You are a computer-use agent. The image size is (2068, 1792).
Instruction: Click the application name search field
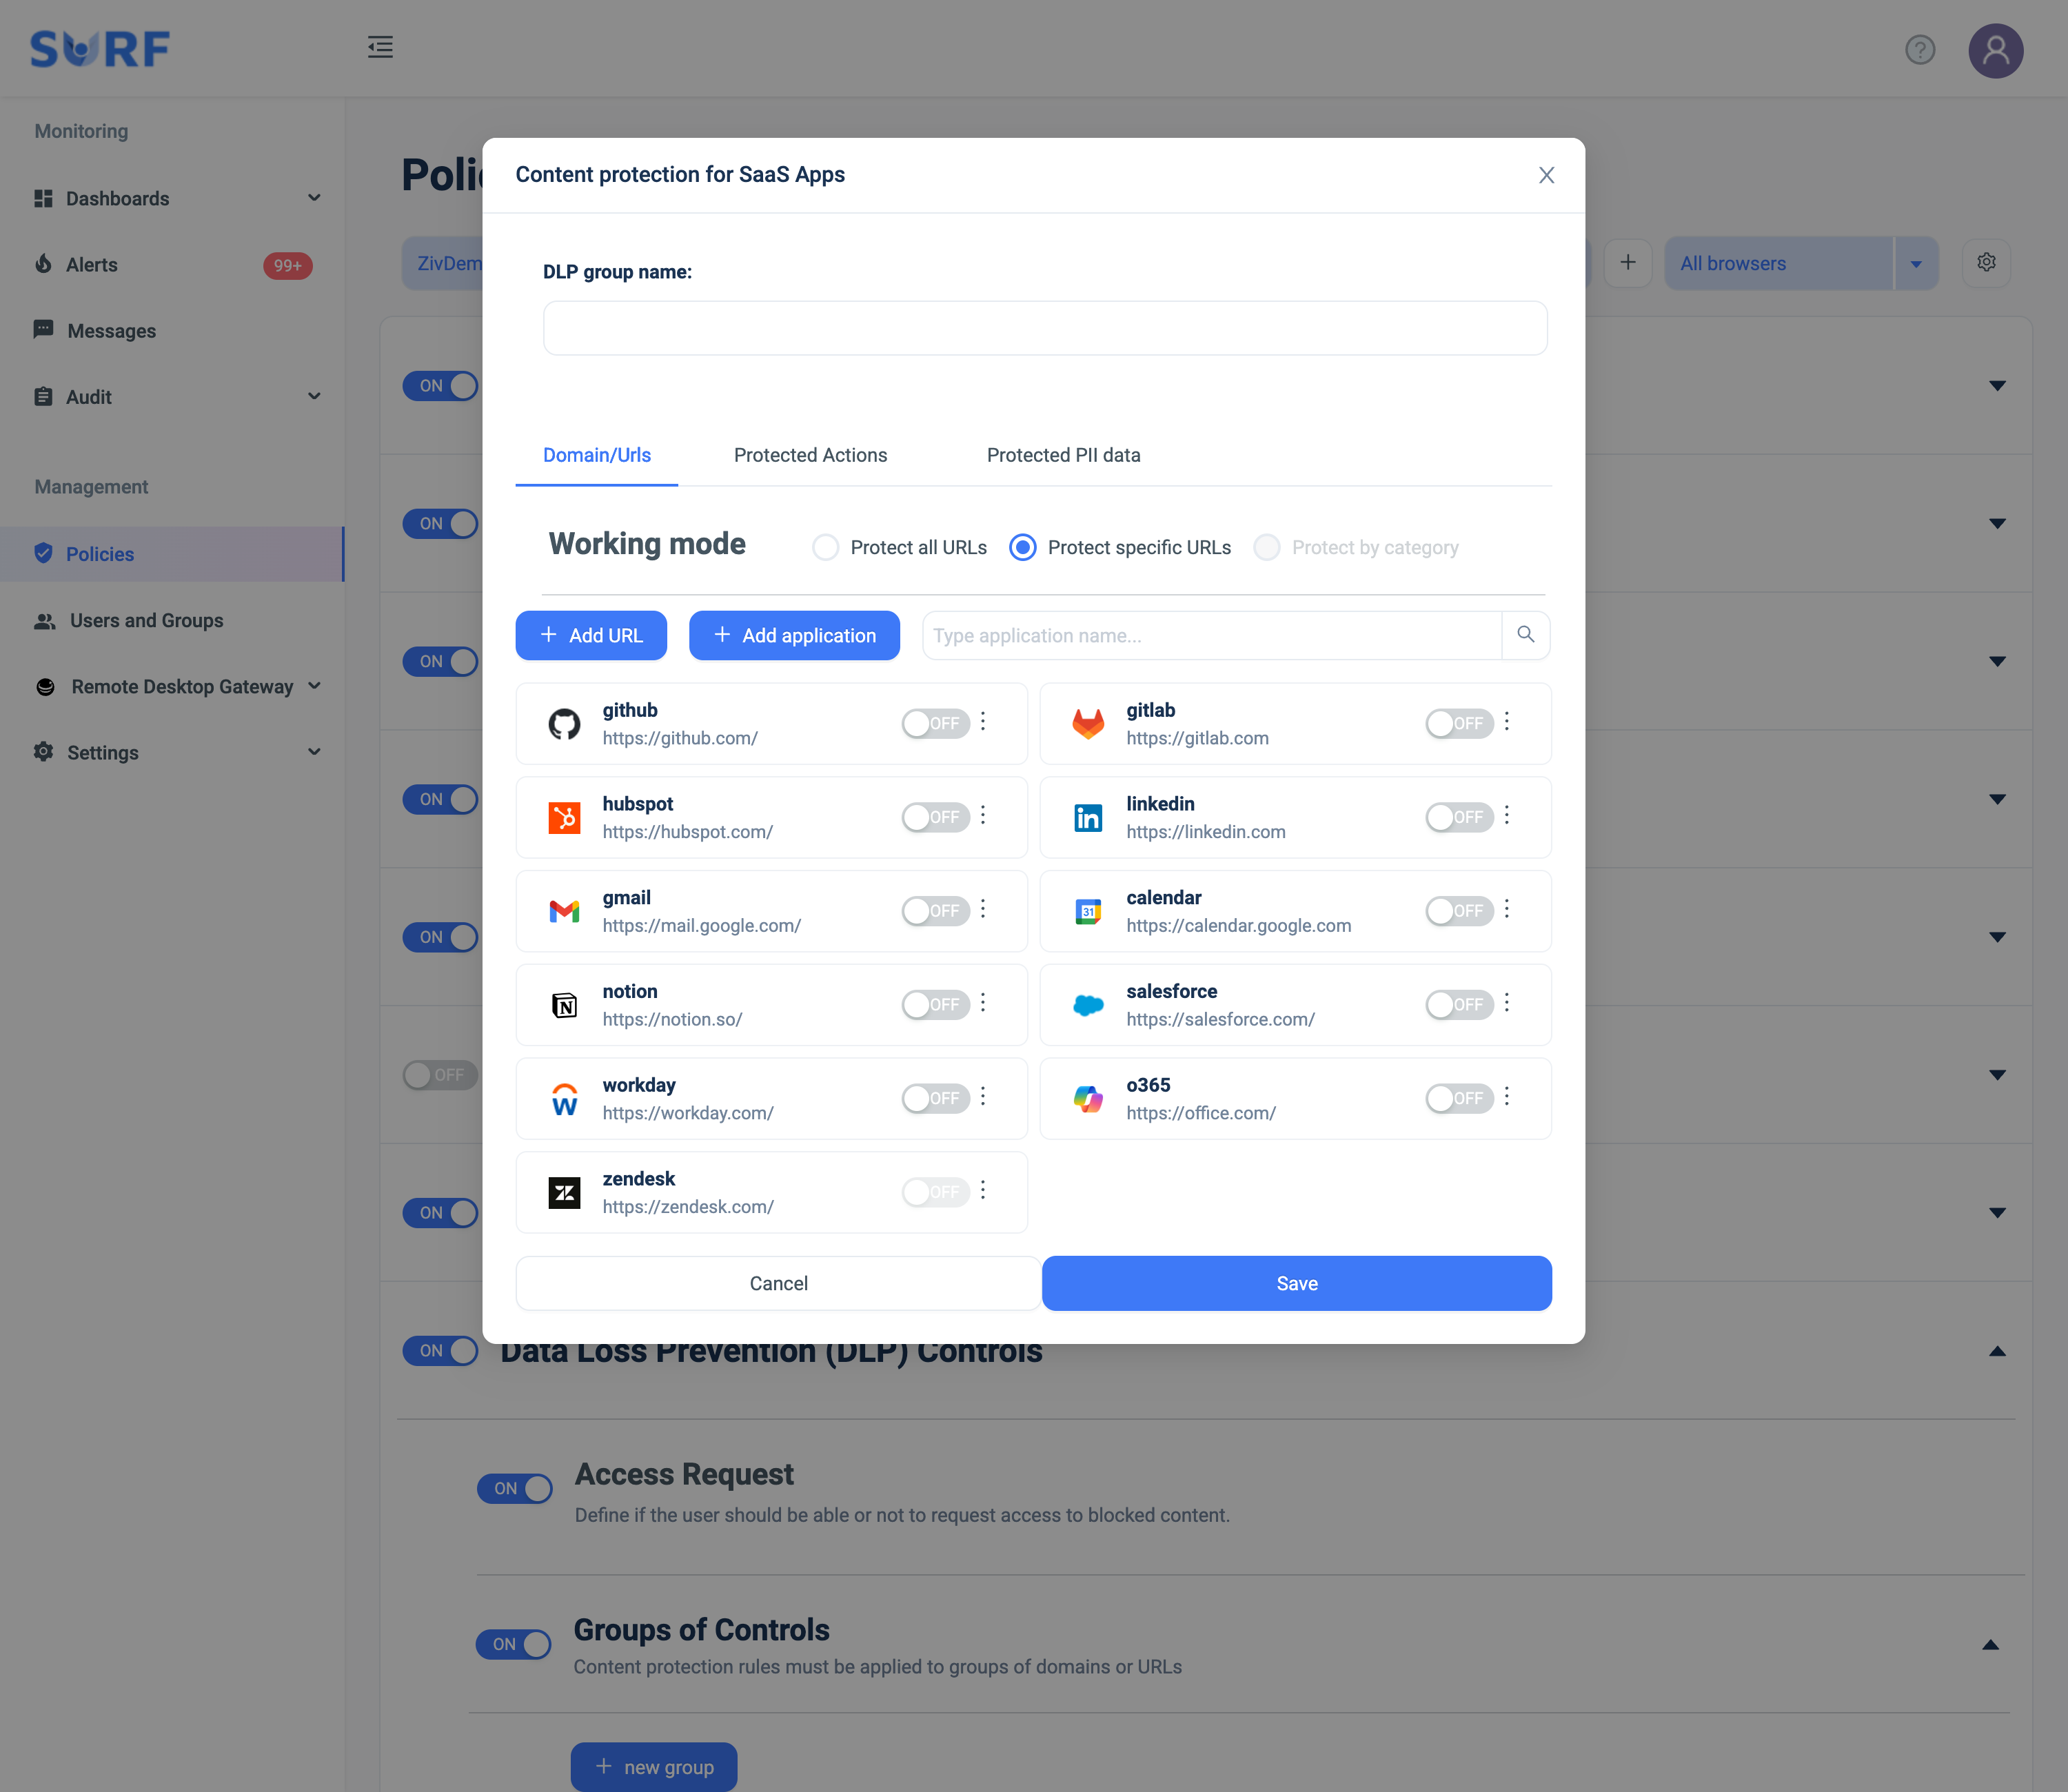pos(1212,635)
